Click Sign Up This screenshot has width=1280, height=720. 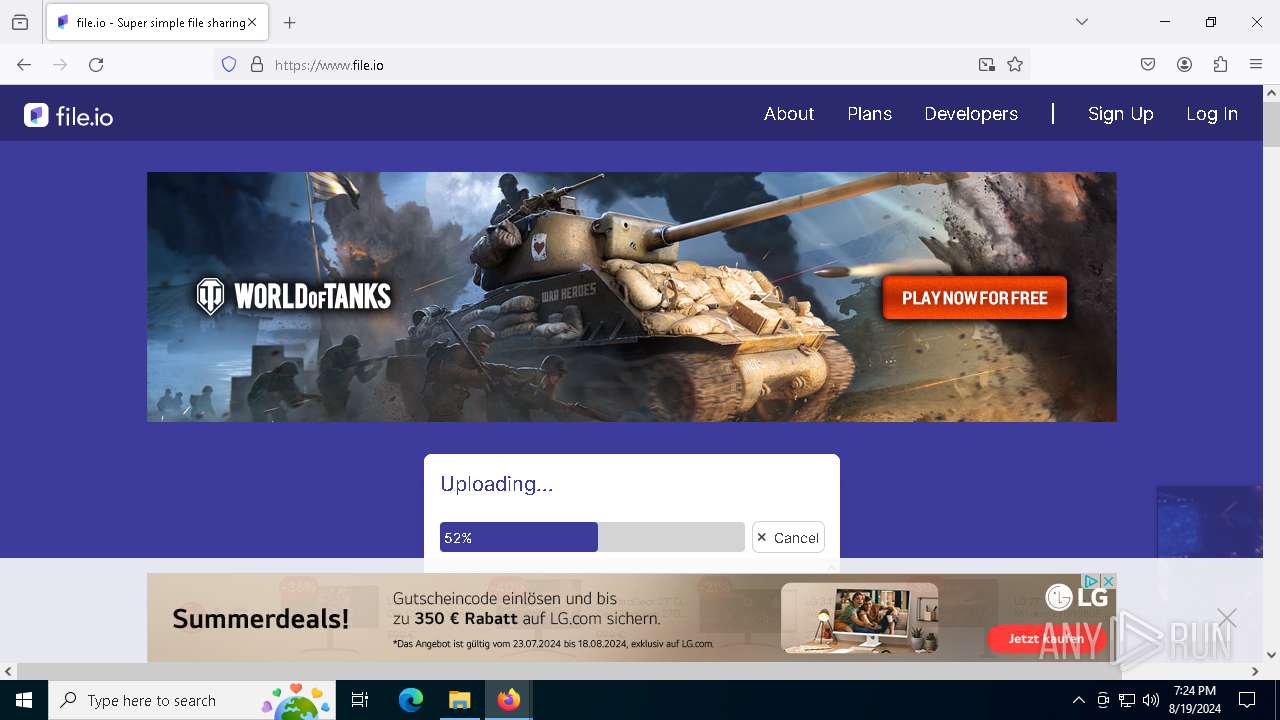[1121, 114]
